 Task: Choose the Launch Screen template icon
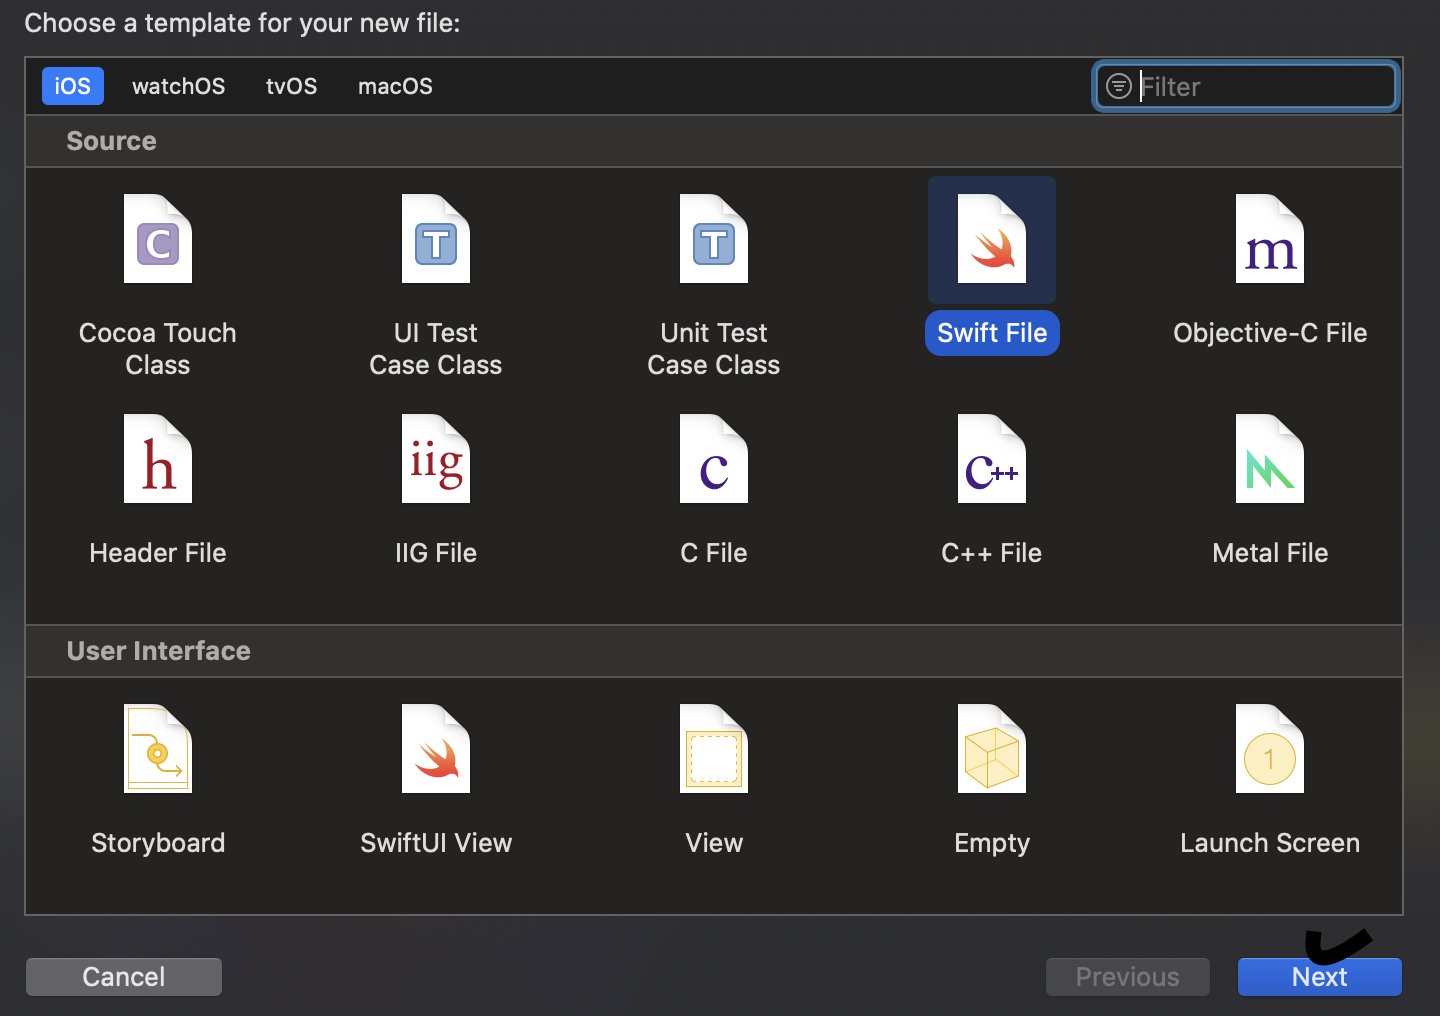click(x=1270, y=749)
